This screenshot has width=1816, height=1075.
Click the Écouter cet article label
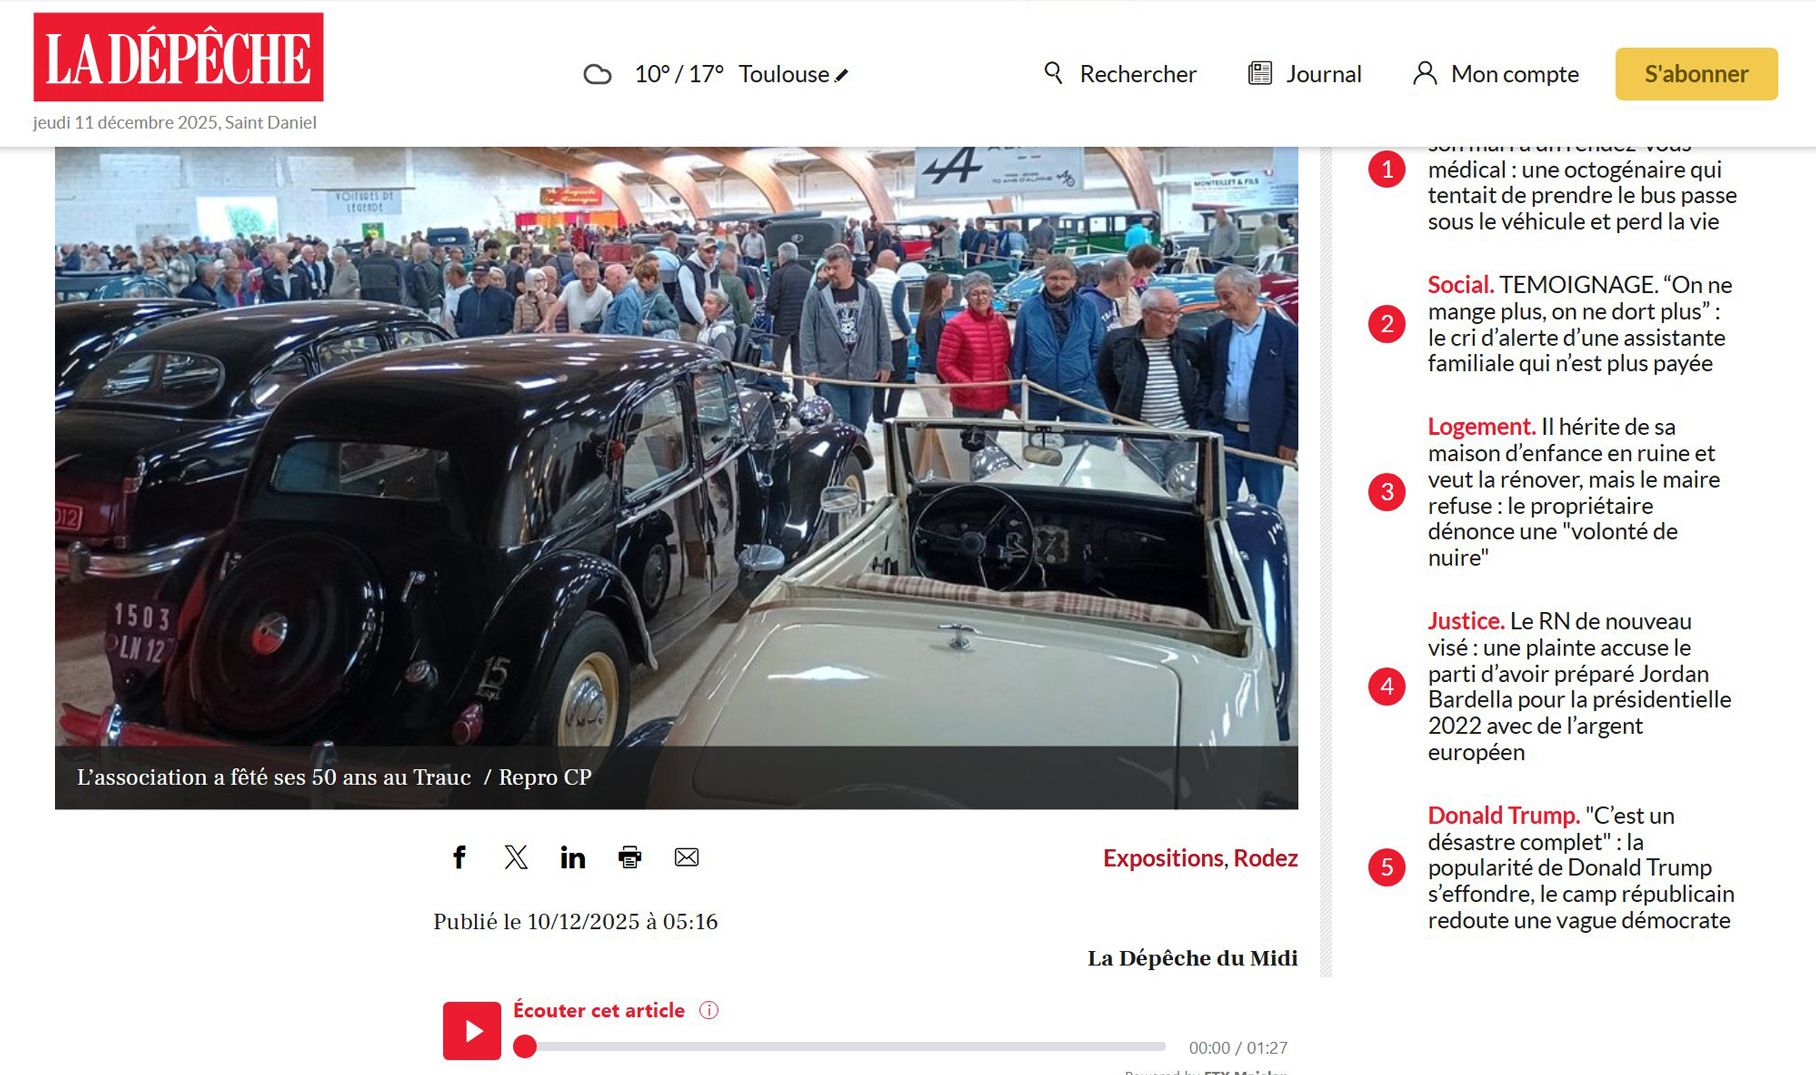pos(599,1010)
